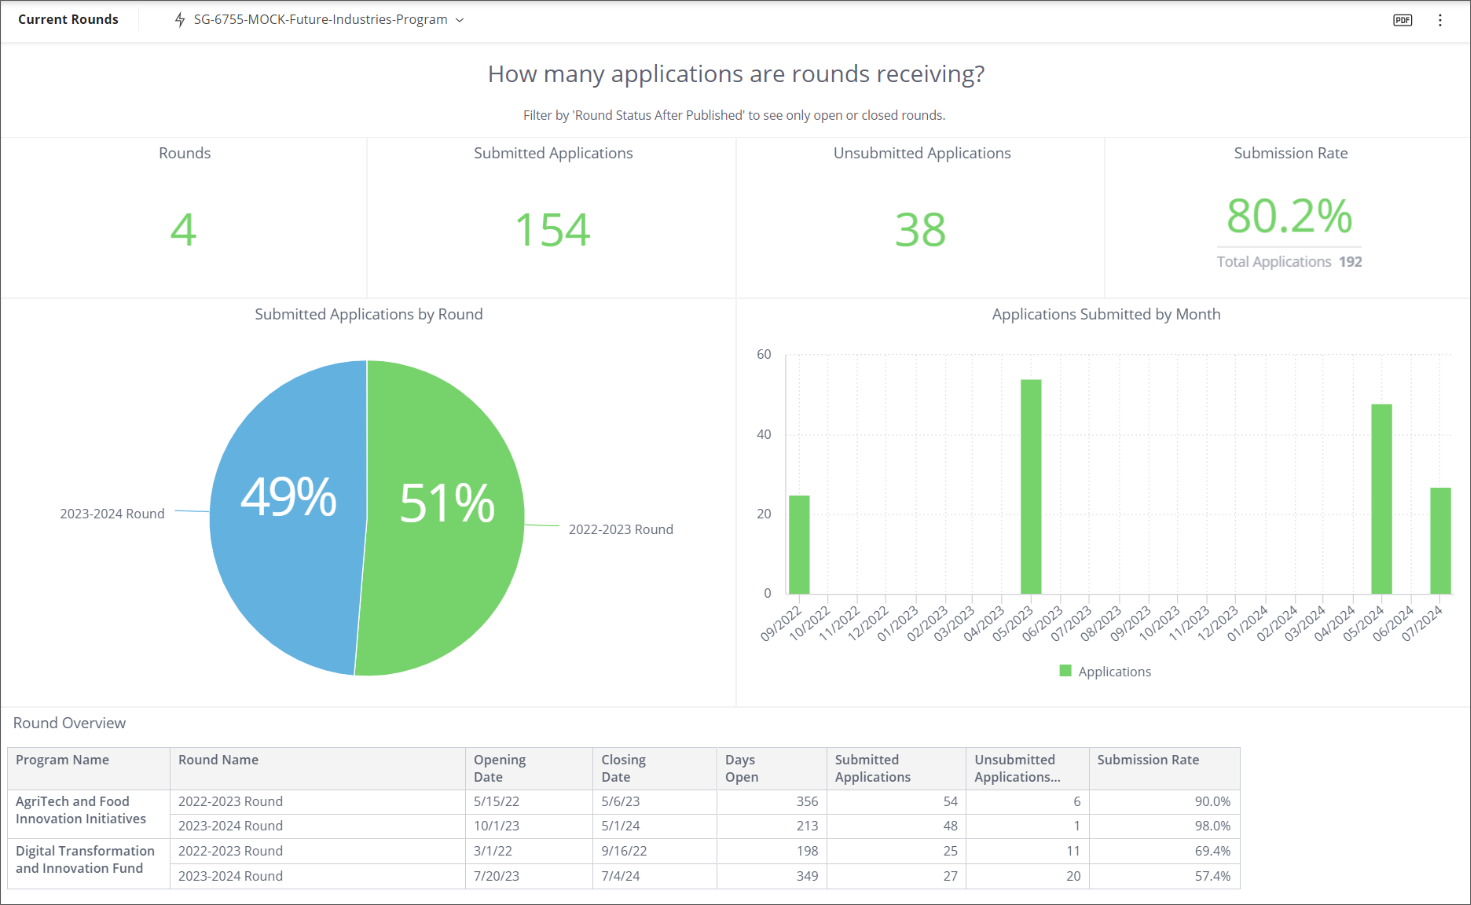1471x905 pixels.
Task: Sort by Submission Rate column header
Action: click(x=1147, y=760)
